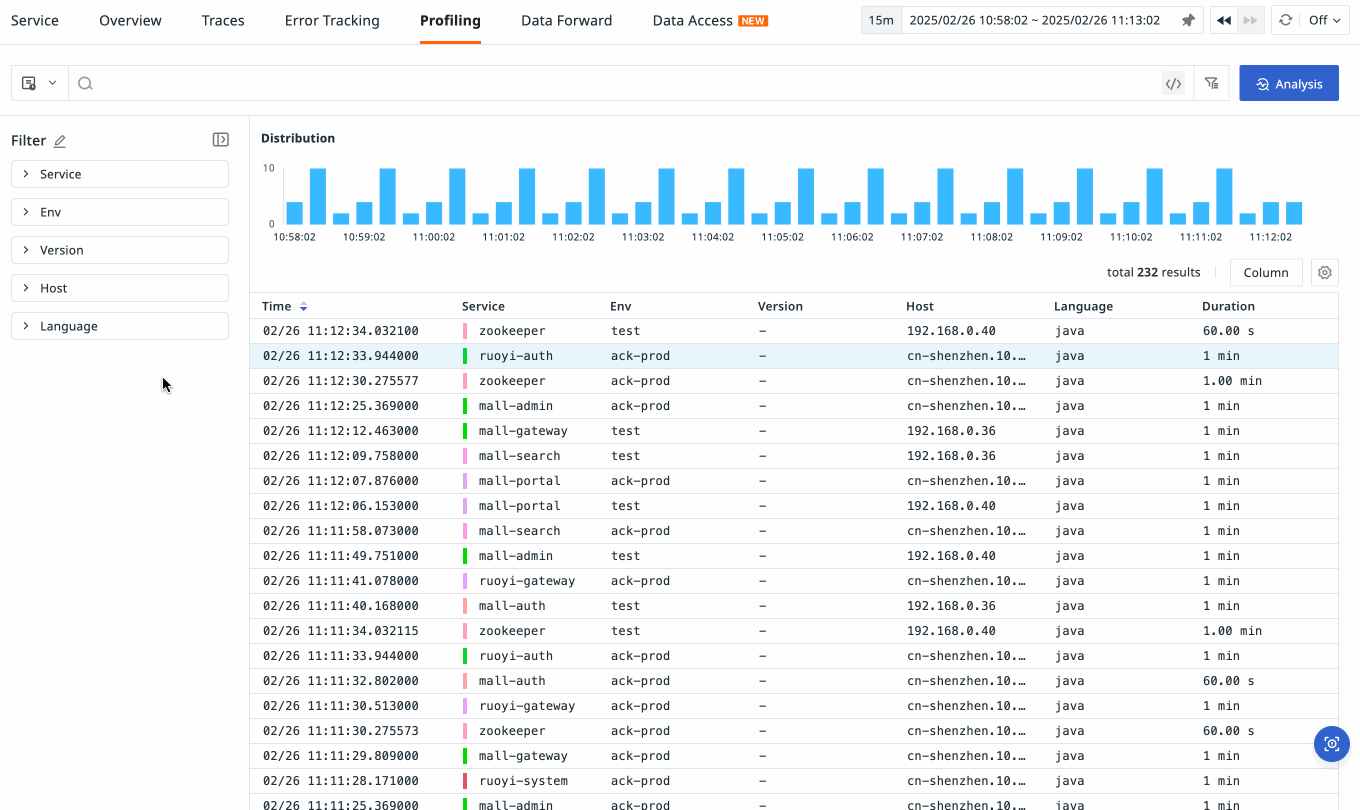Open the saved views dropdown beside search
The width and height of the screenshot is (1360, 810).
coord(40,84)
